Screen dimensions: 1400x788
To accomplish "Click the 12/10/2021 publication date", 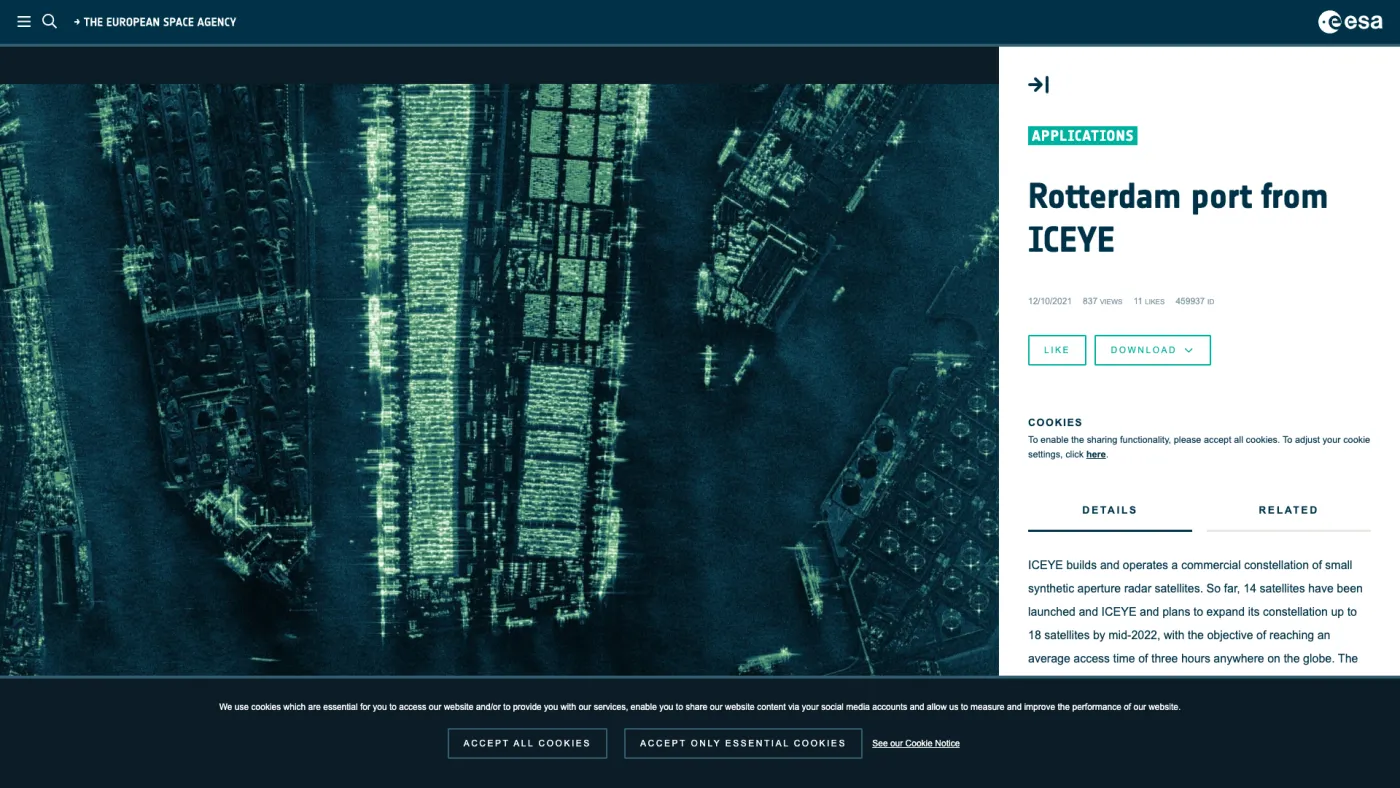I will pyautogui.click(x=1050, y=301).
